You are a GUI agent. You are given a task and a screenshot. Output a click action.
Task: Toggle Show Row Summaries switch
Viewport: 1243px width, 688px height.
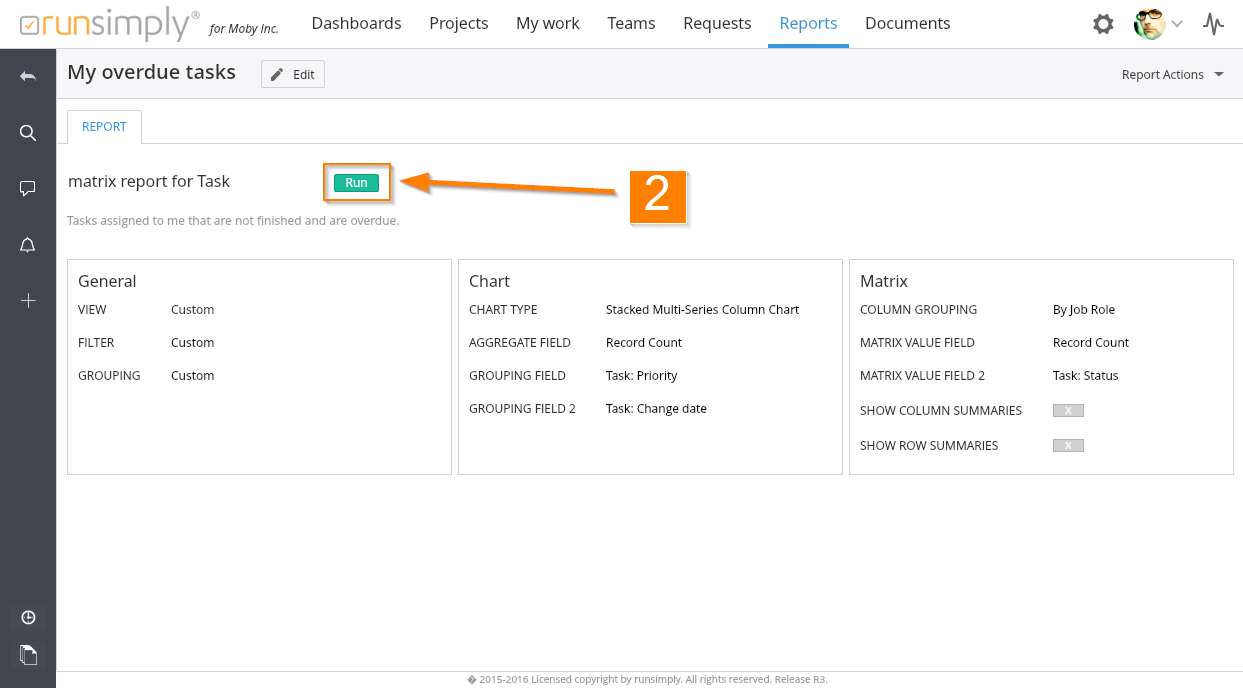[x=1068, y=446]
